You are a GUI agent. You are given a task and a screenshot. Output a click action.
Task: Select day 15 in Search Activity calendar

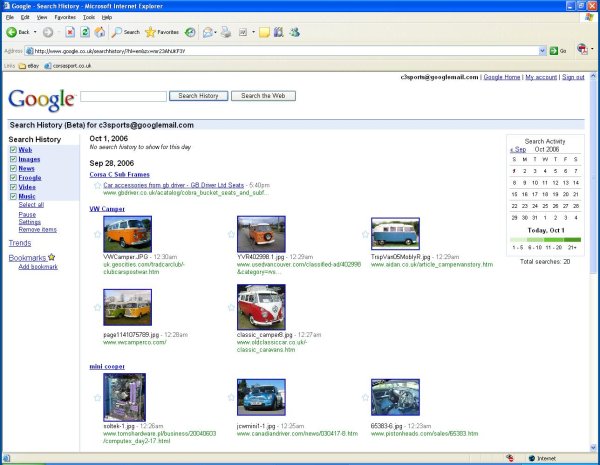point(514,194)
